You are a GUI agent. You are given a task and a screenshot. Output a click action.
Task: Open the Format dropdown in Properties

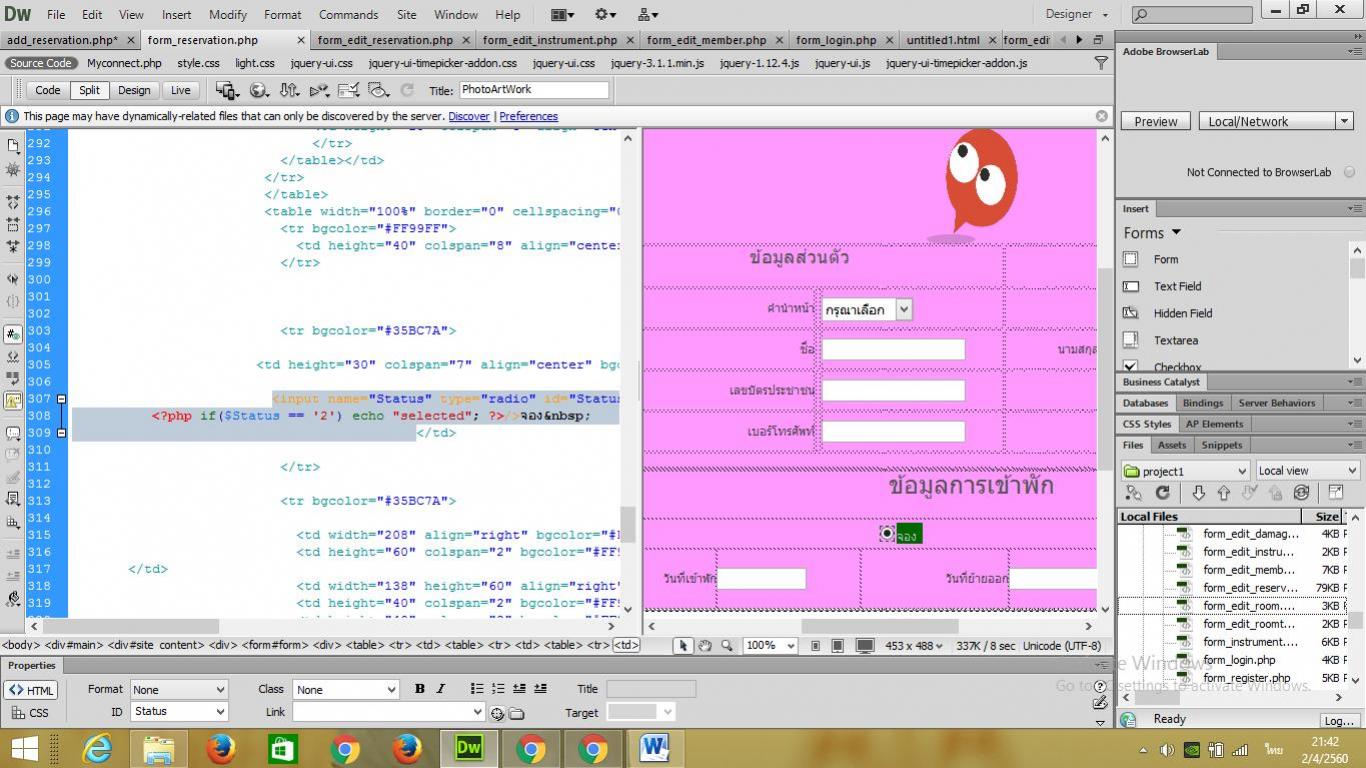click(x=179, y=689)
